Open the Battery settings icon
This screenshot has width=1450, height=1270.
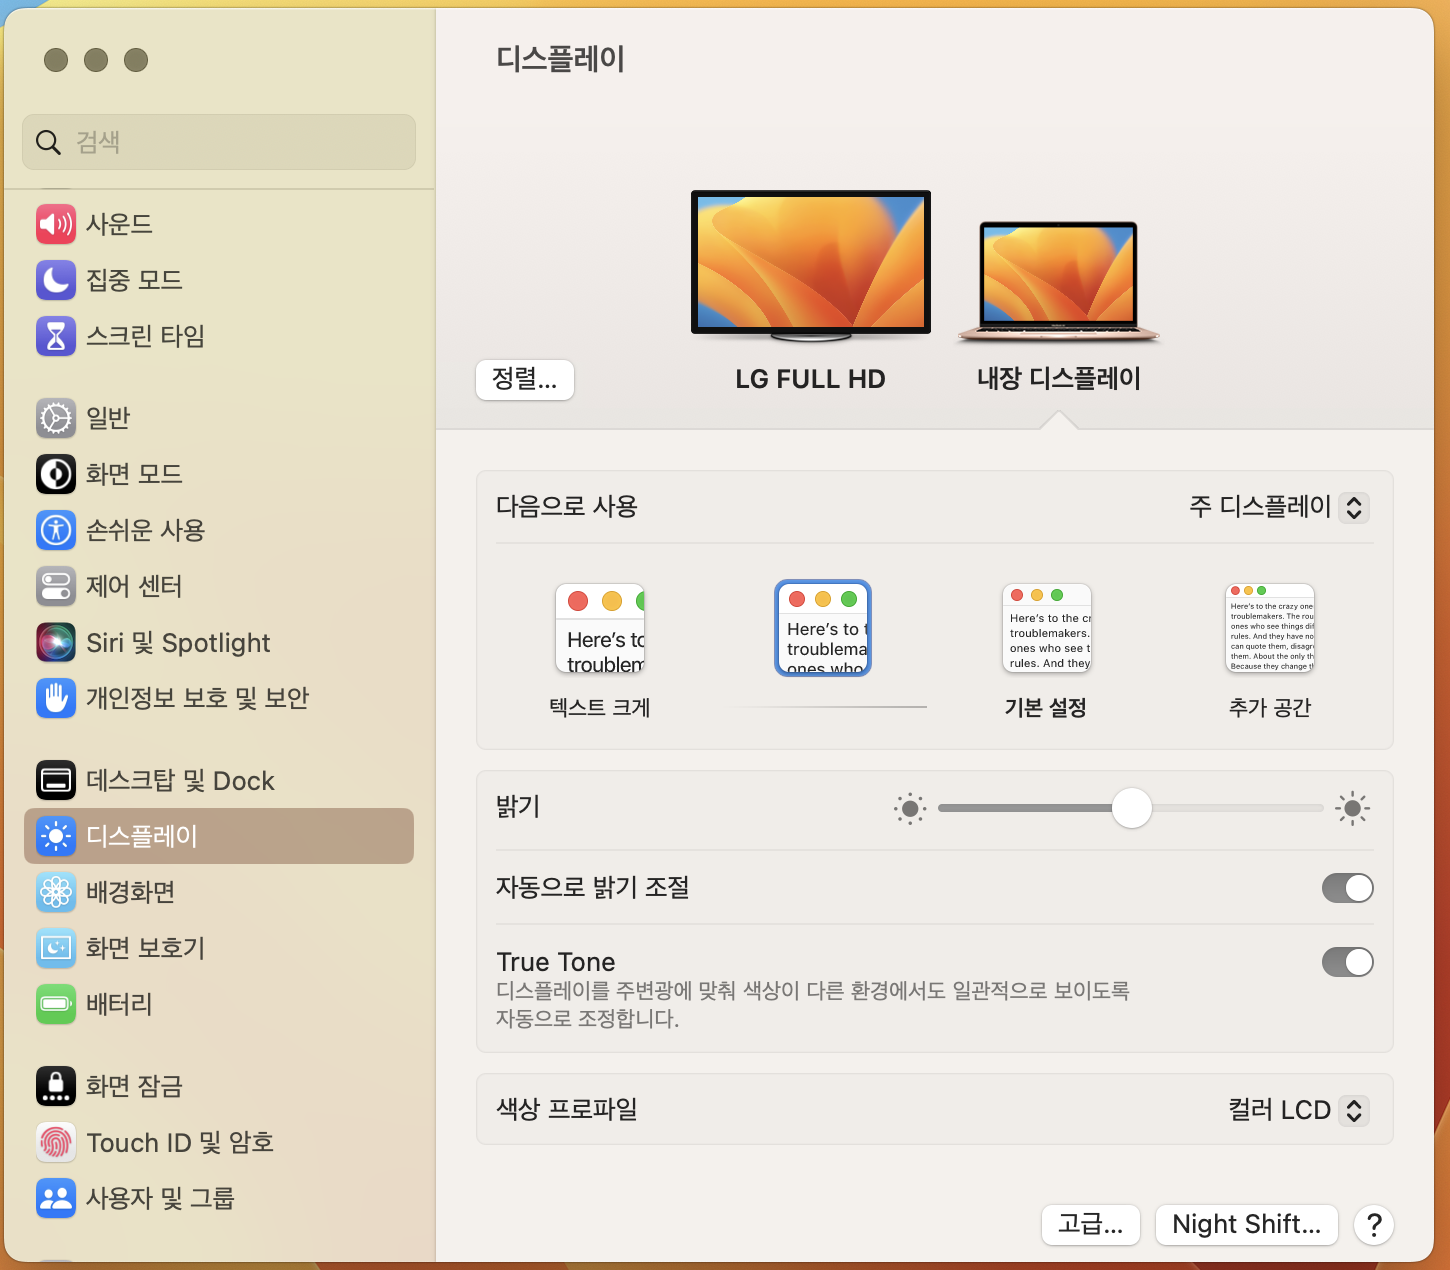pos(56,1004)
